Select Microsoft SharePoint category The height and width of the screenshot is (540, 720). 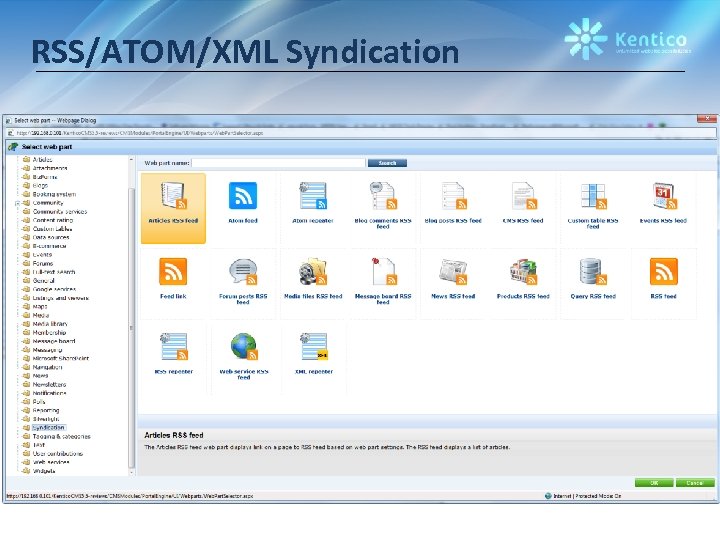61,358
